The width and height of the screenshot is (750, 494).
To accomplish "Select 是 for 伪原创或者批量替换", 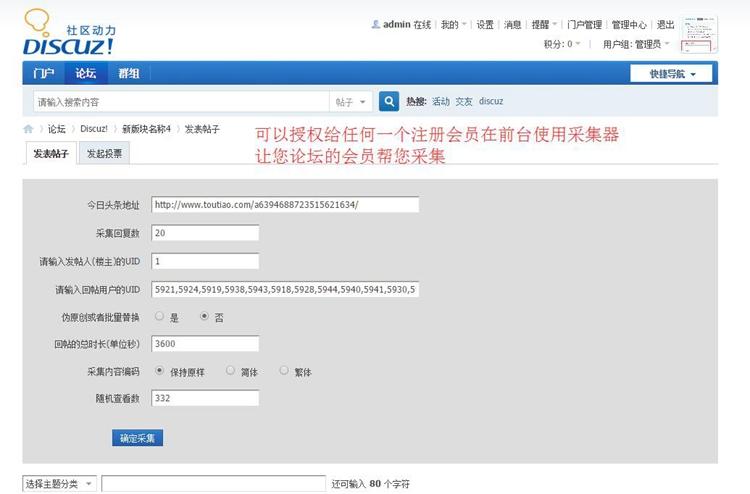I will pyautogui.click(x=159, y=316).
